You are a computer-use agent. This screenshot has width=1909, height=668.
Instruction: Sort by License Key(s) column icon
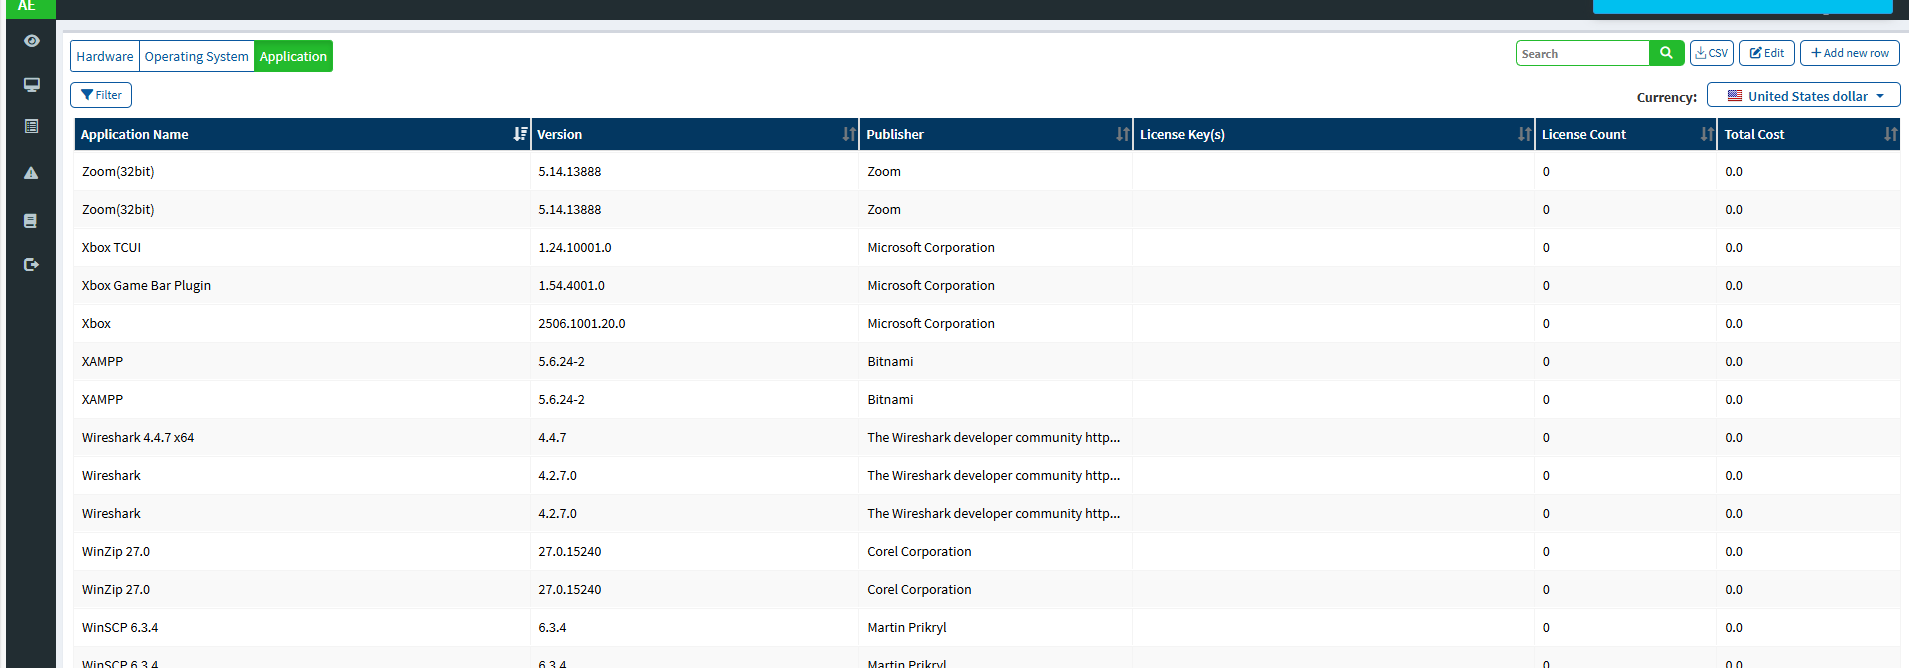1525,134
